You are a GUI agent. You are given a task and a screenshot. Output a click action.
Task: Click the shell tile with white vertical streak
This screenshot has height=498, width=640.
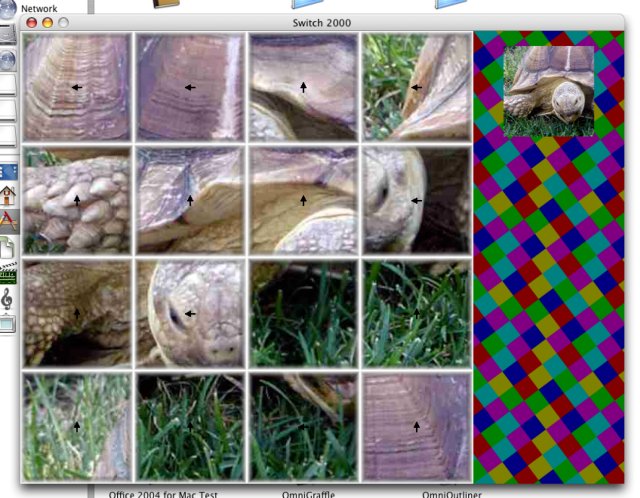pos(190,87)
